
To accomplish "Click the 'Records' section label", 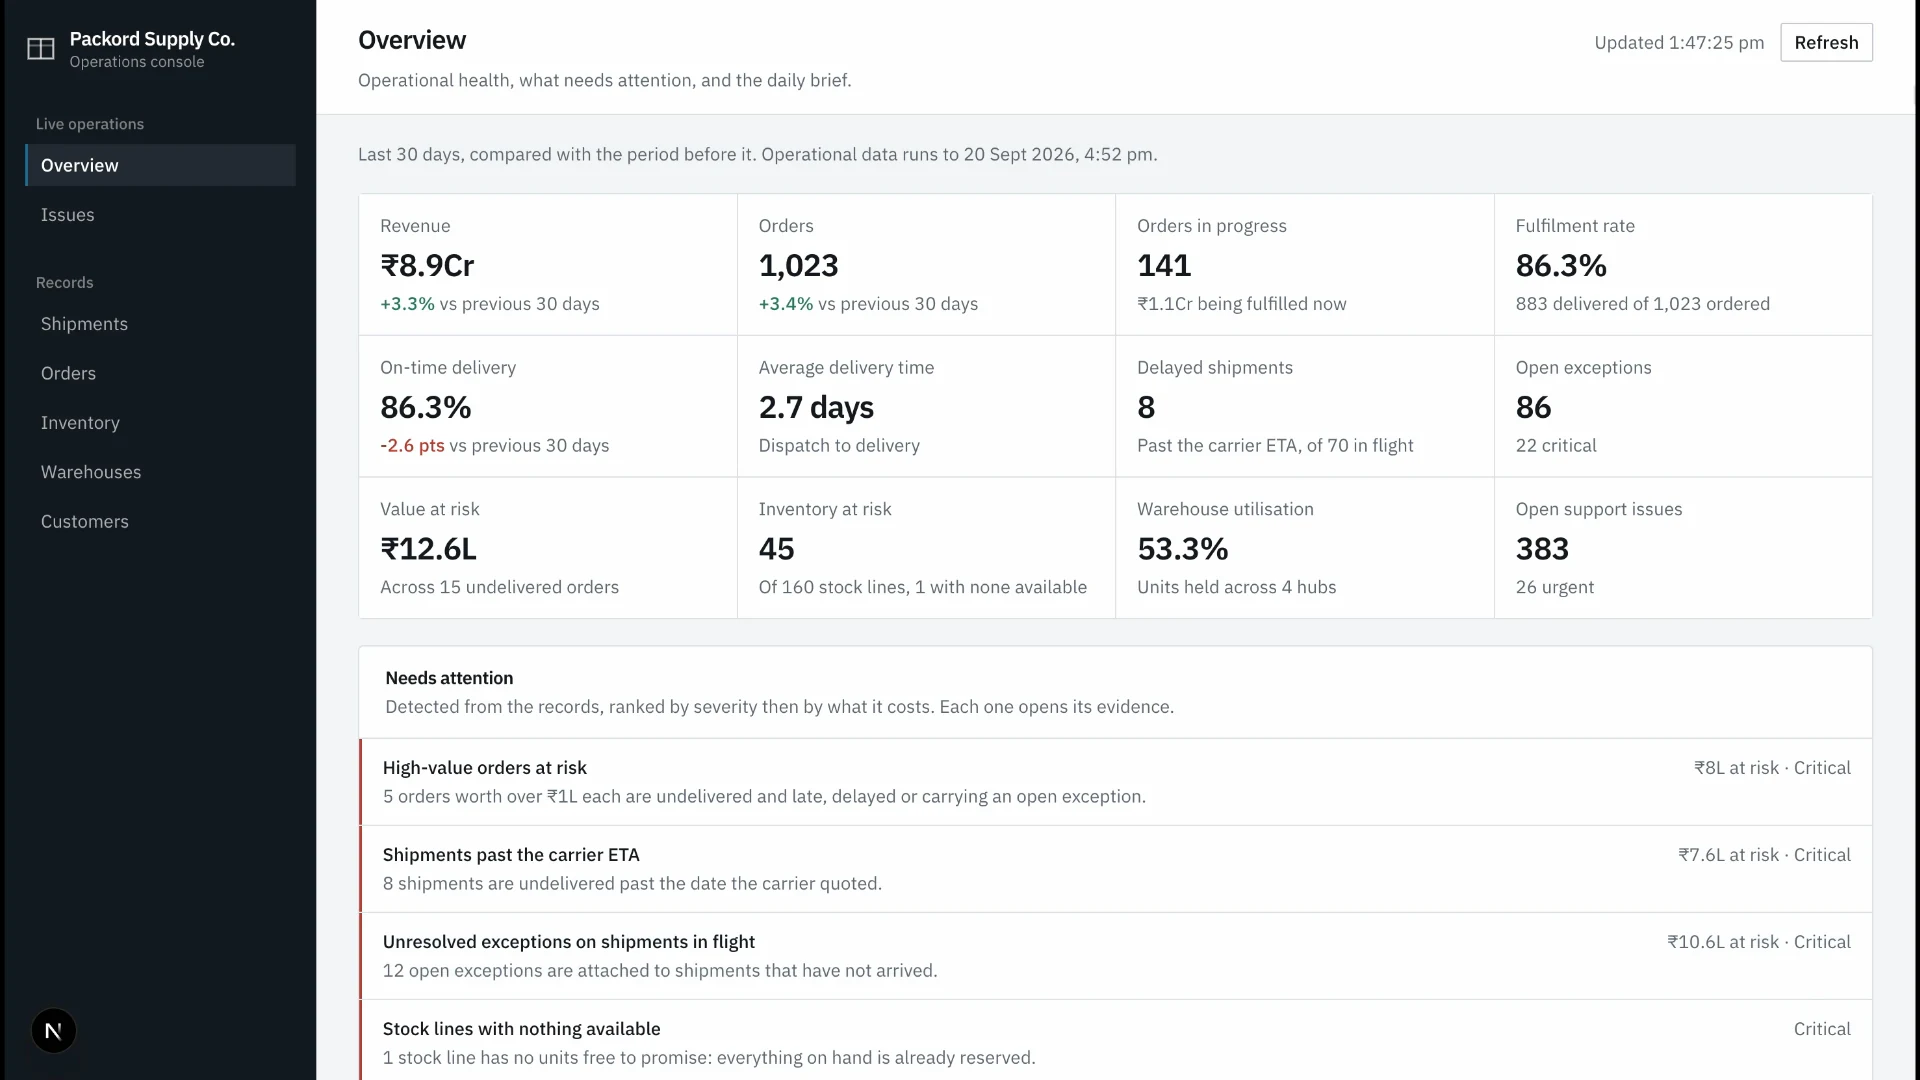I will (x=65, y=283).
